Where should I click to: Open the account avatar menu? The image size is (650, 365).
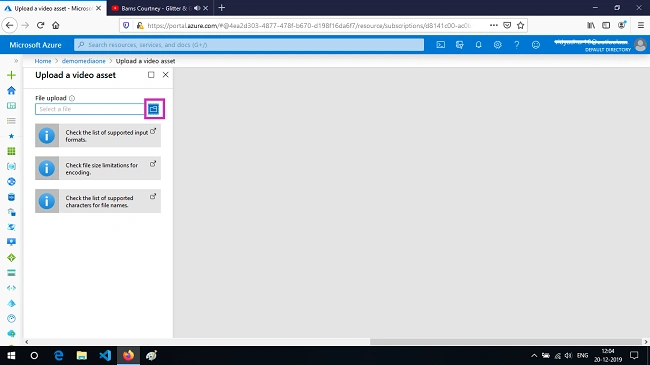[640, 45]
